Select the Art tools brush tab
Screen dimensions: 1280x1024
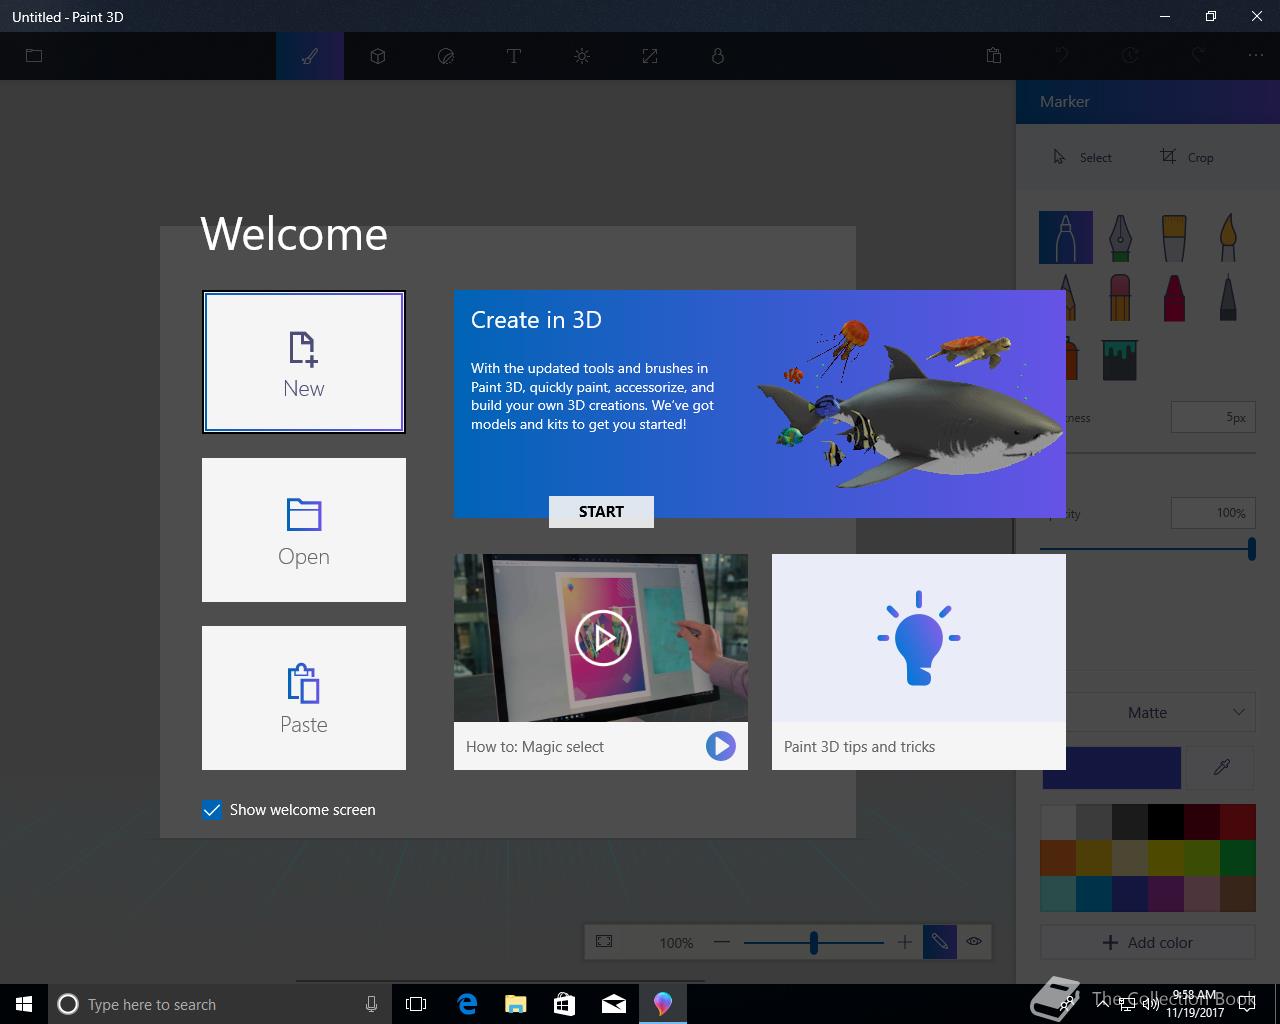[x=310, y=56]
